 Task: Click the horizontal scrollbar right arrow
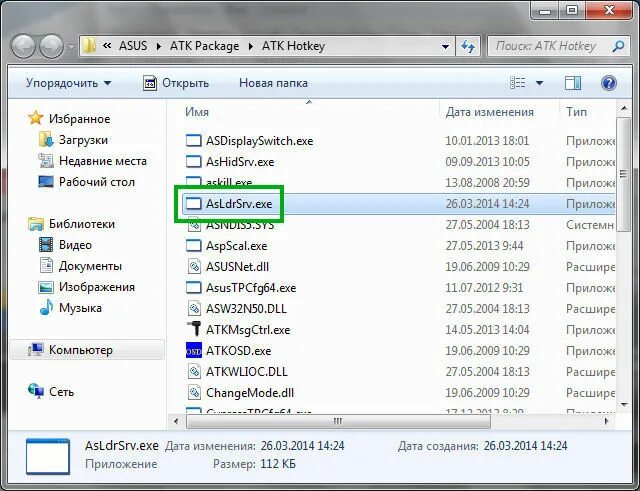click(606, 421)
